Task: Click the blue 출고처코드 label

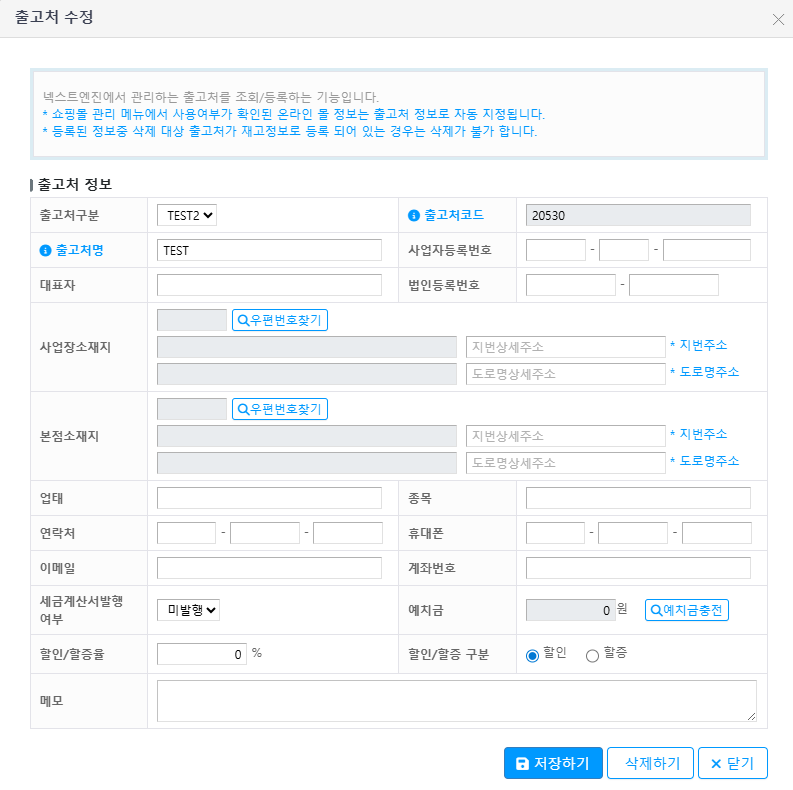Action: click(x=454, y=215)
